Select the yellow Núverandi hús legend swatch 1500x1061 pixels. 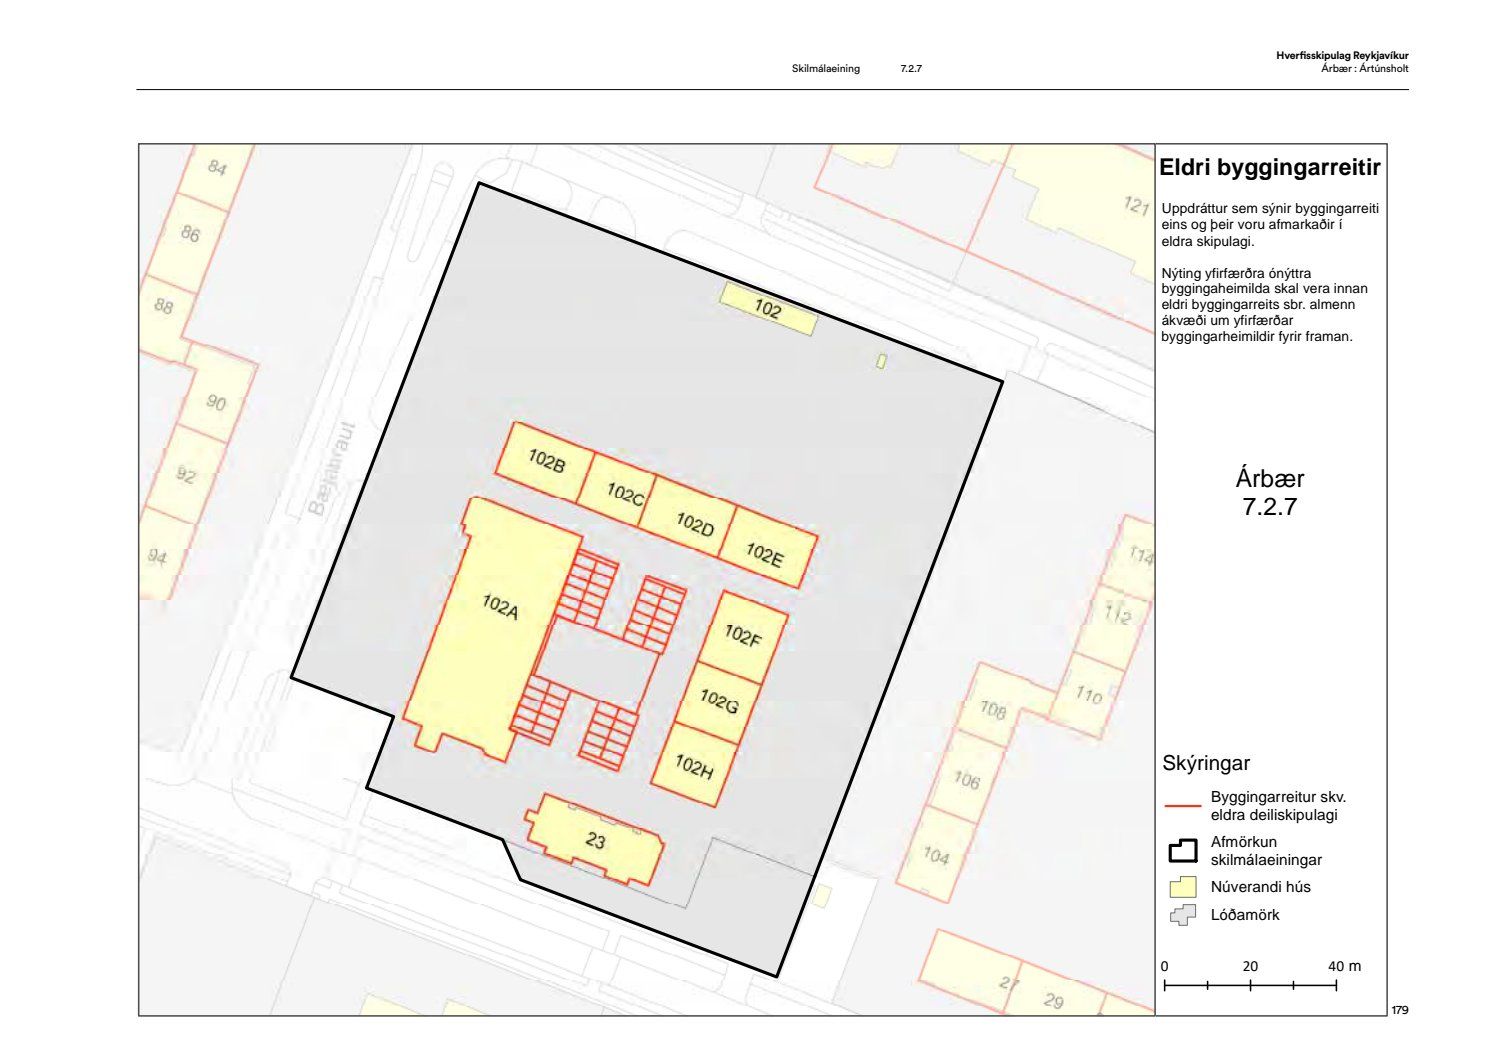[1183, 887]
